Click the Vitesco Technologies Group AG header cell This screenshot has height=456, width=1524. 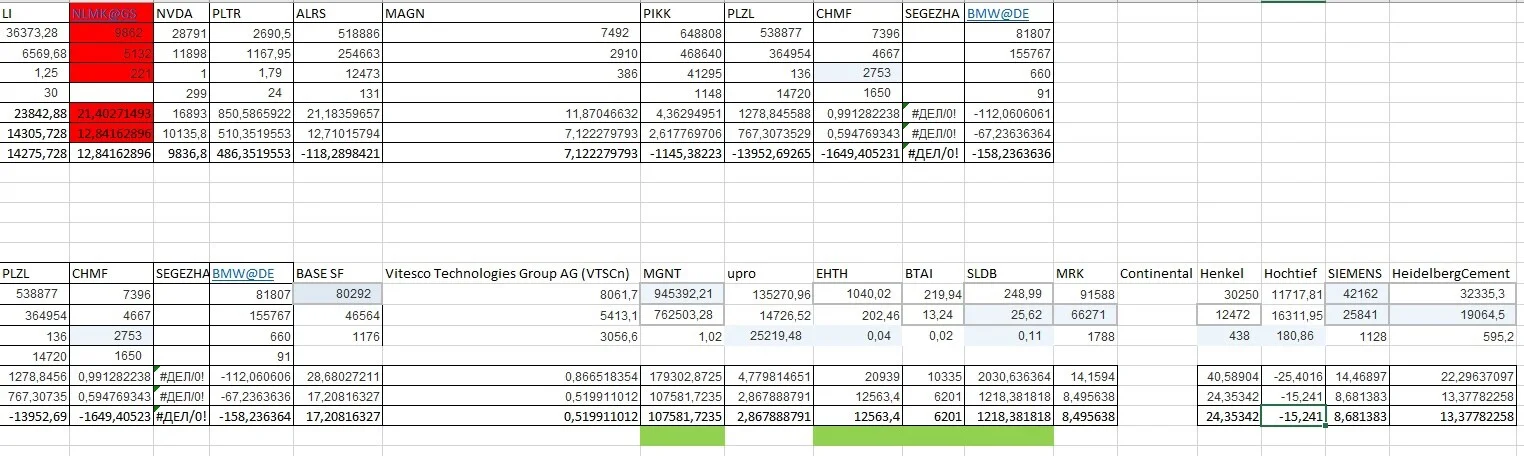click(512, 273)
